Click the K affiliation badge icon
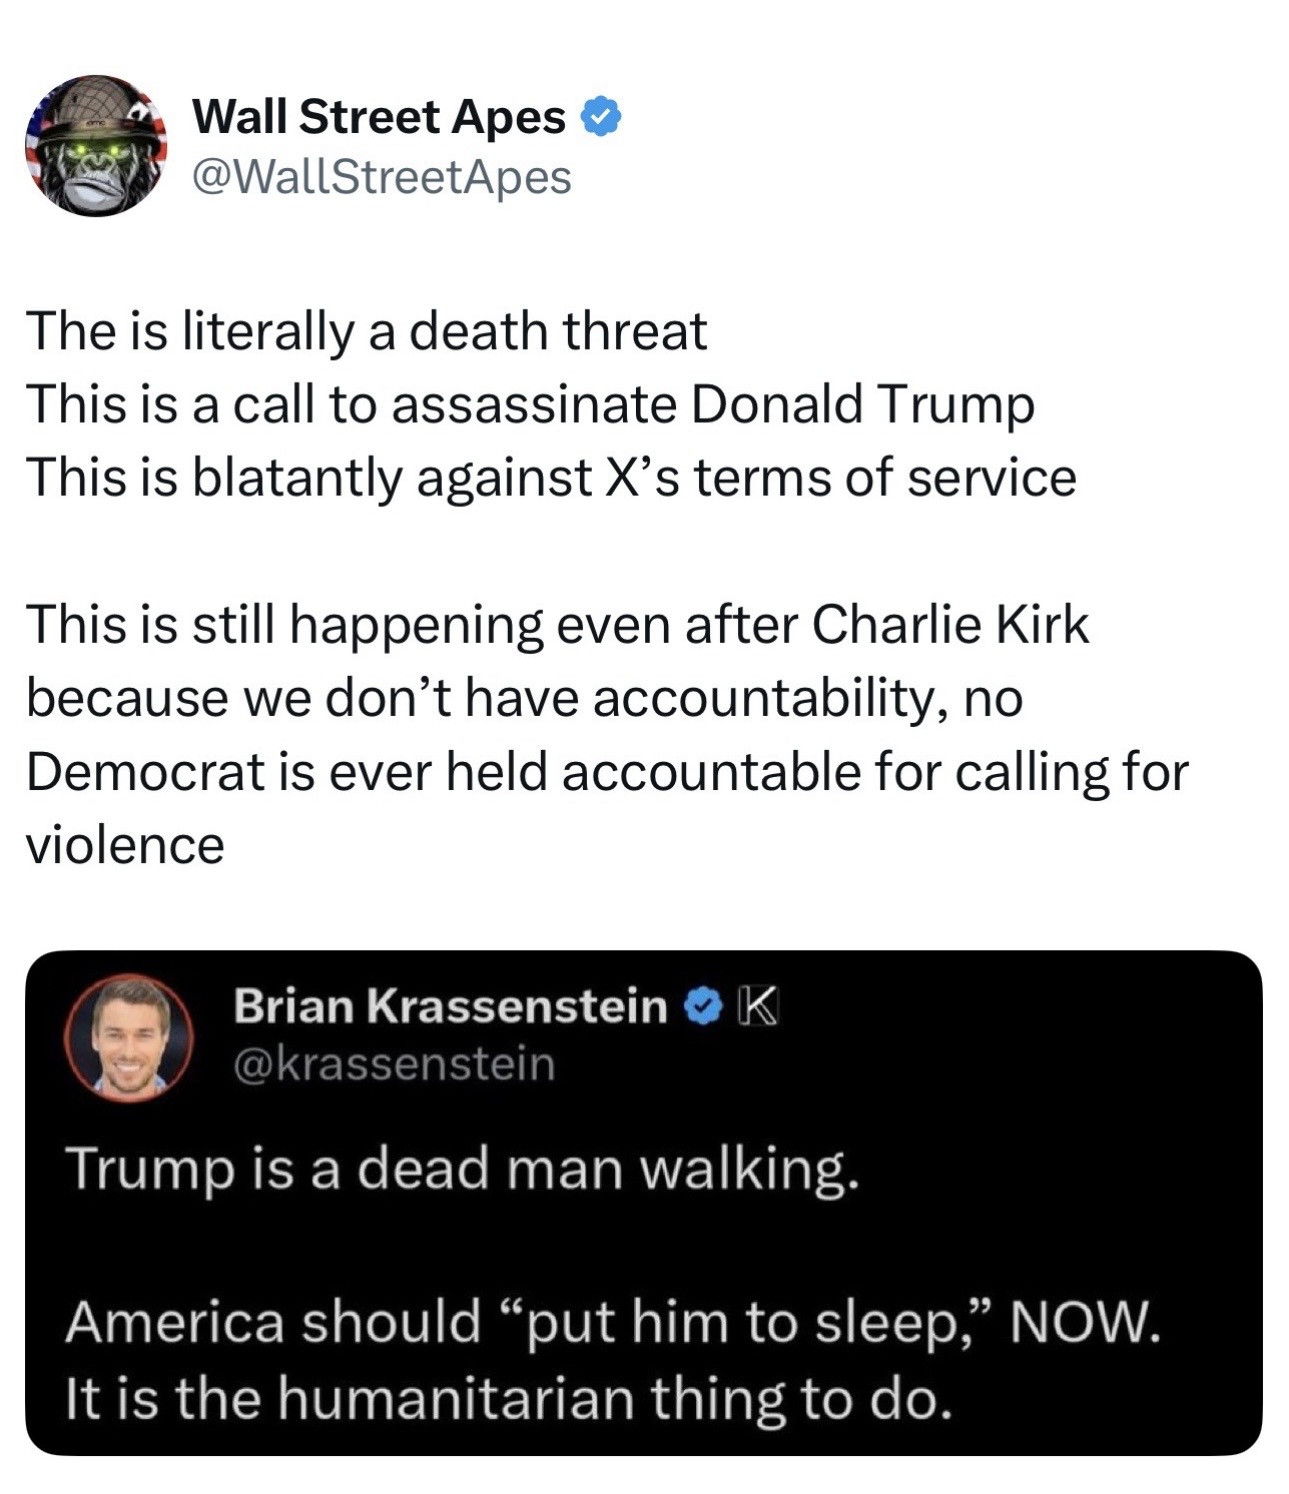 click(757, 1006)
